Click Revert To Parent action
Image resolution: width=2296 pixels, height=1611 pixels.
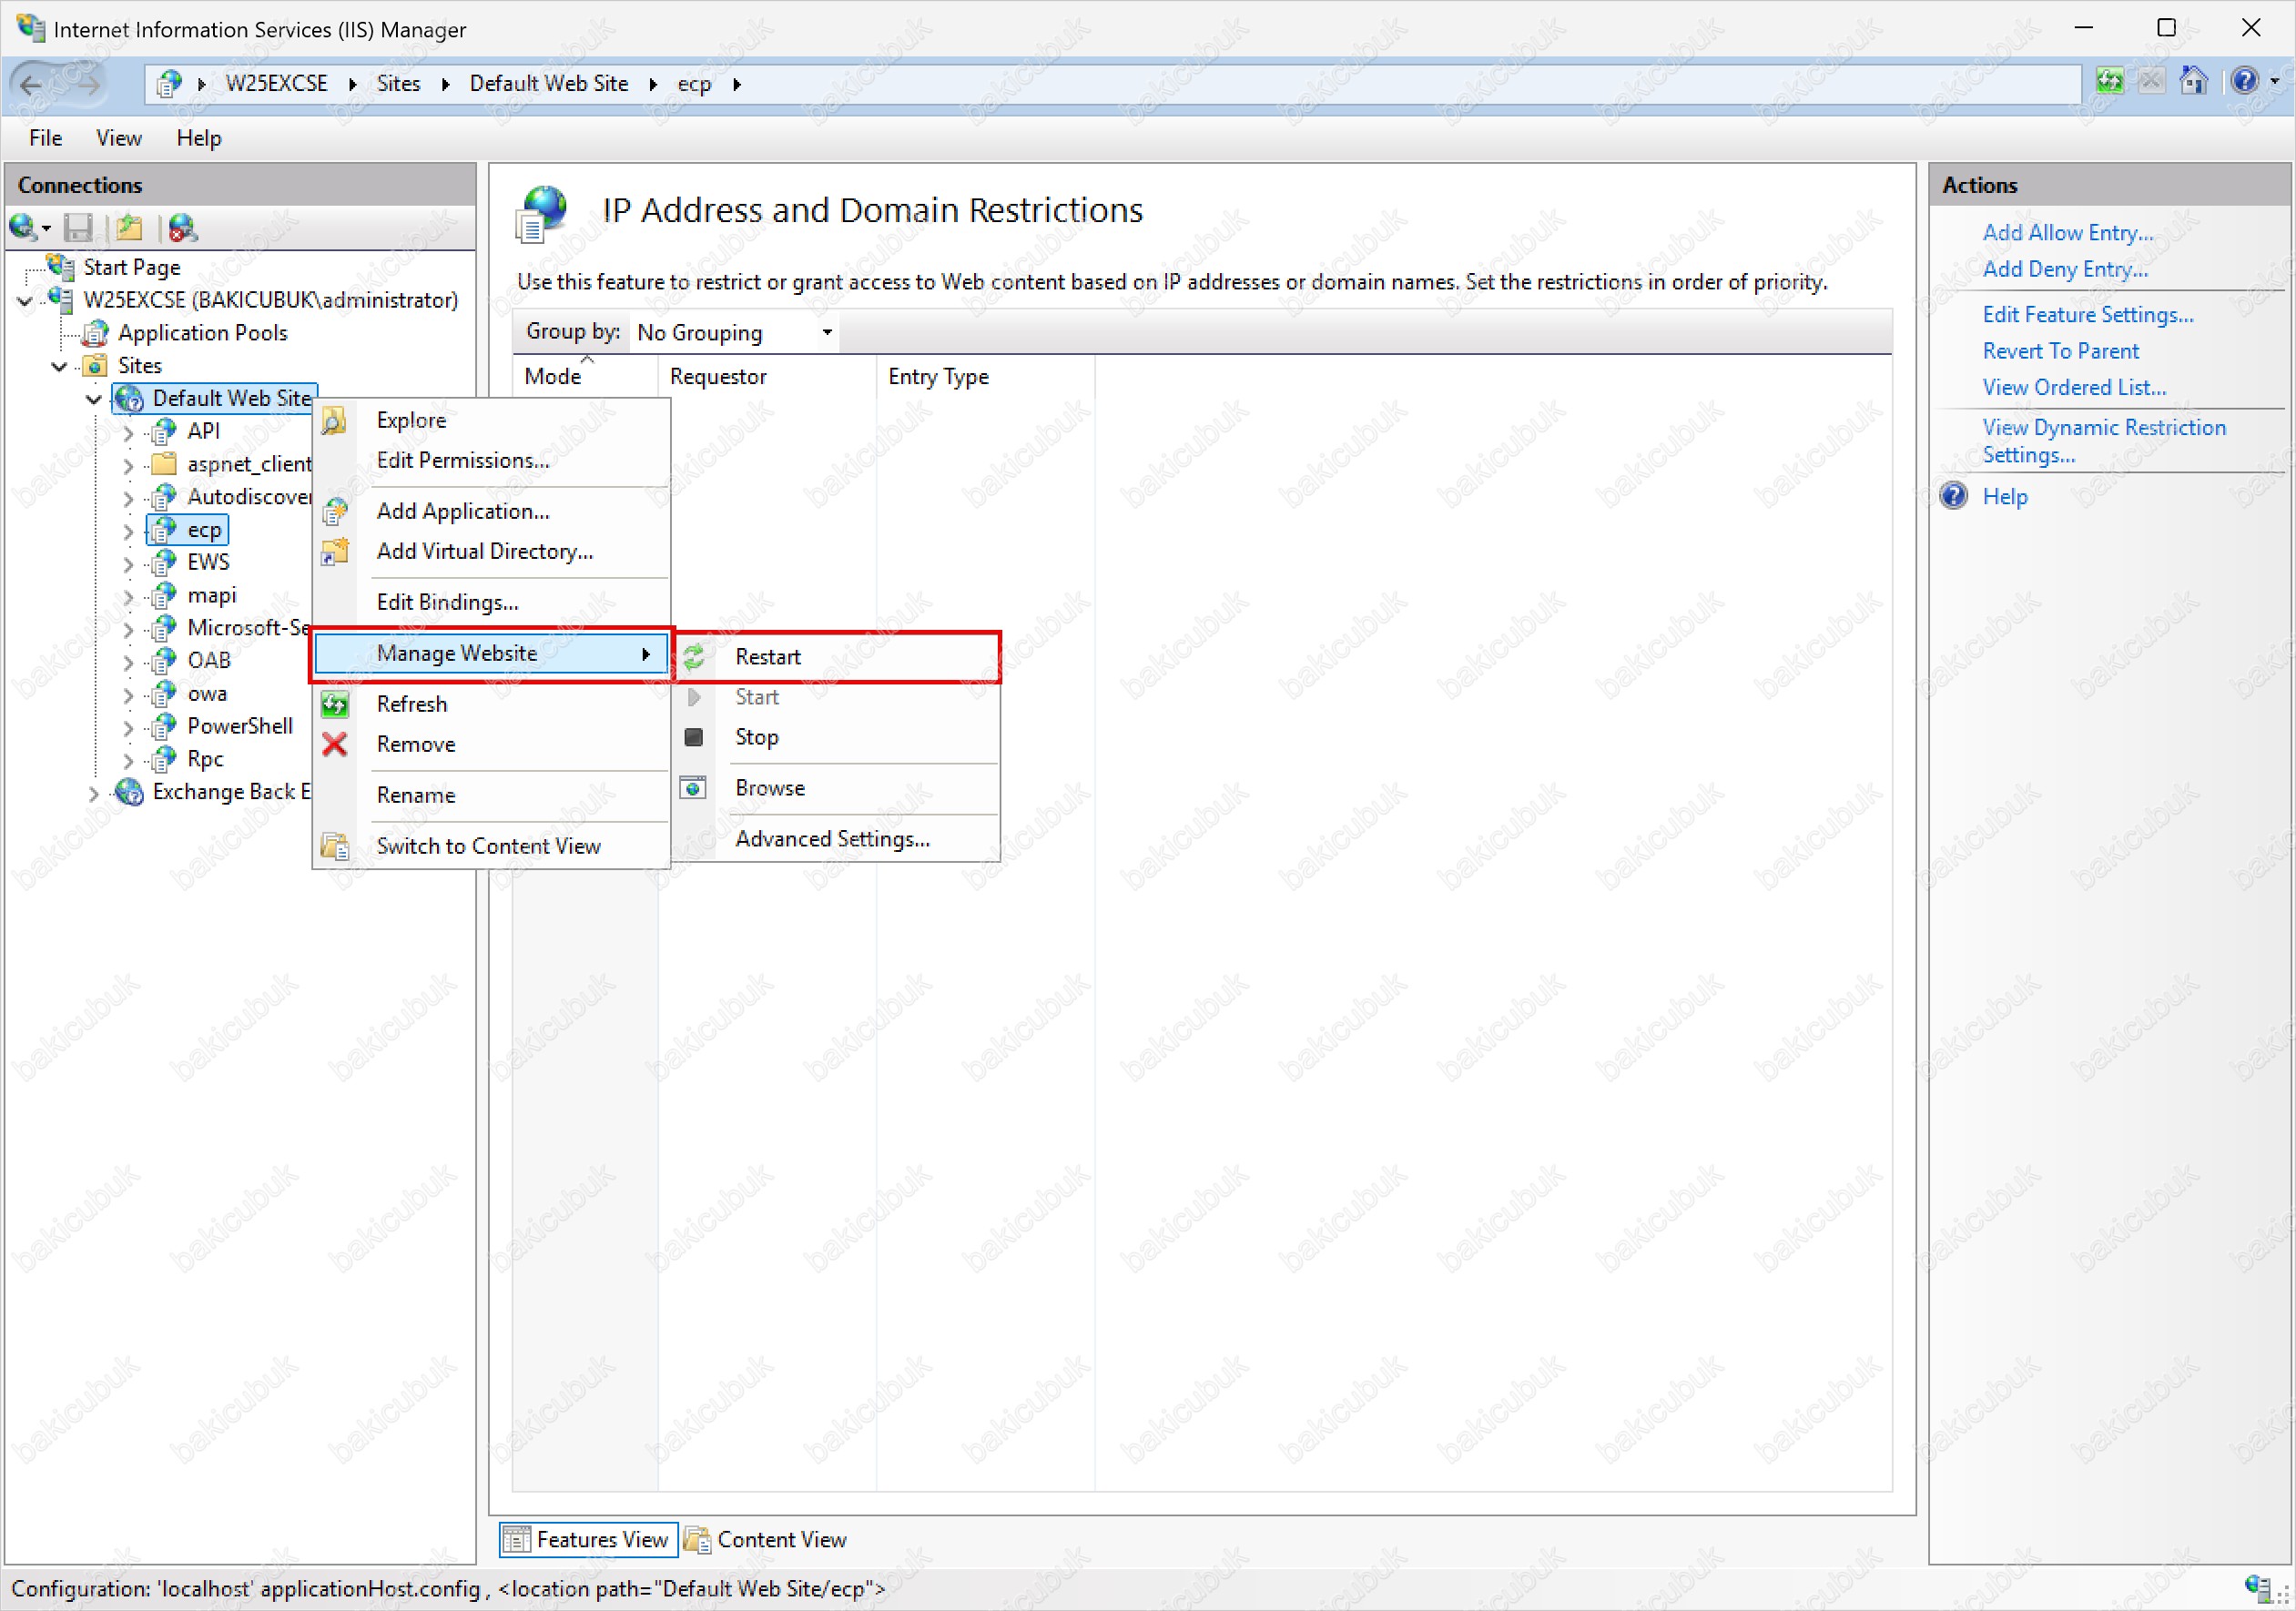point(2060,351)
